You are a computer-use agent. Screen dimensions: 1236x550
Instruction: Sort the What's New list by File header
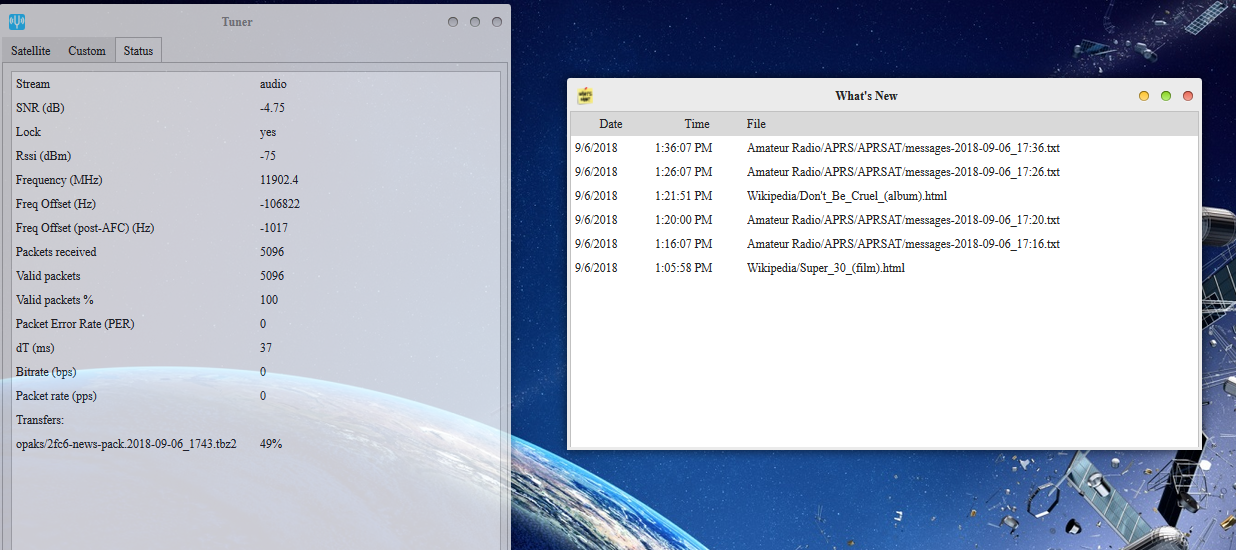coord(756,124)
